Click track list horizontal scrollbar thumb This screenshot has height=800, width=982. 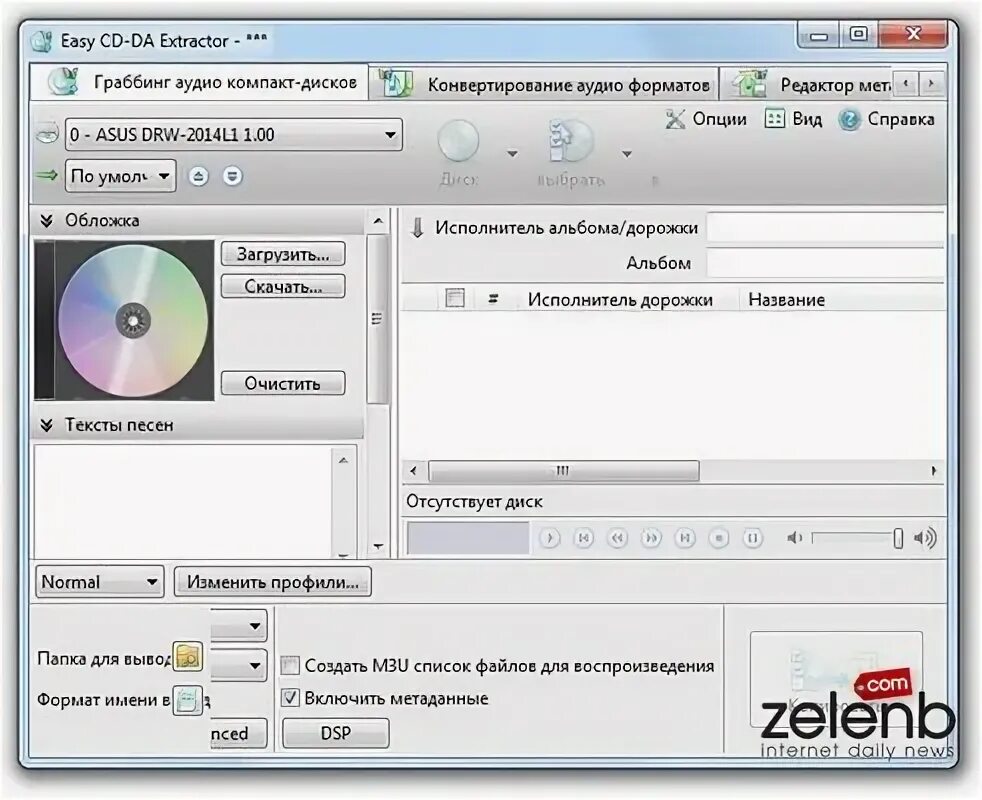click(564, 470)
